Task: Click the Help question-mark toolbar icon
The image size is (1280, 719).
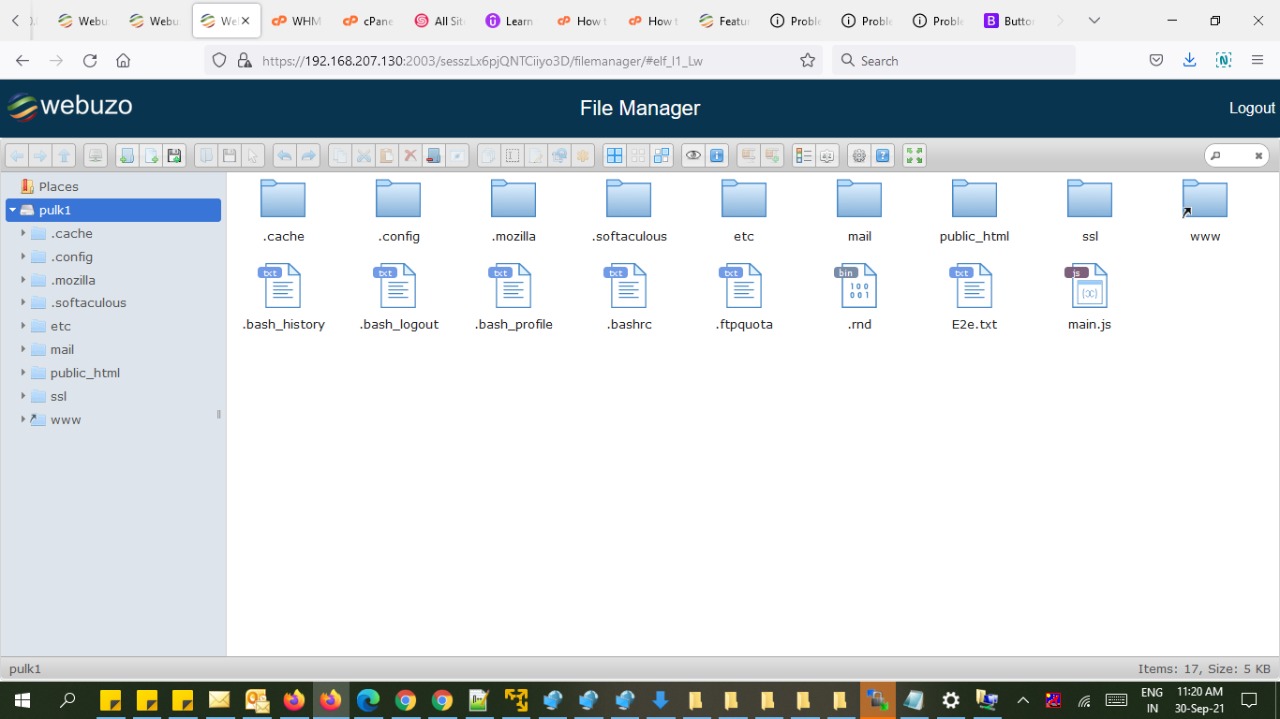Action: pyautogui.click(x=882, y=155)
